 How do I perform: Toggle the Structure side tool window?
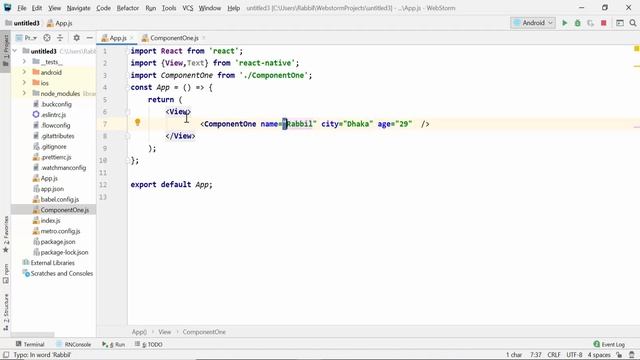6,313
